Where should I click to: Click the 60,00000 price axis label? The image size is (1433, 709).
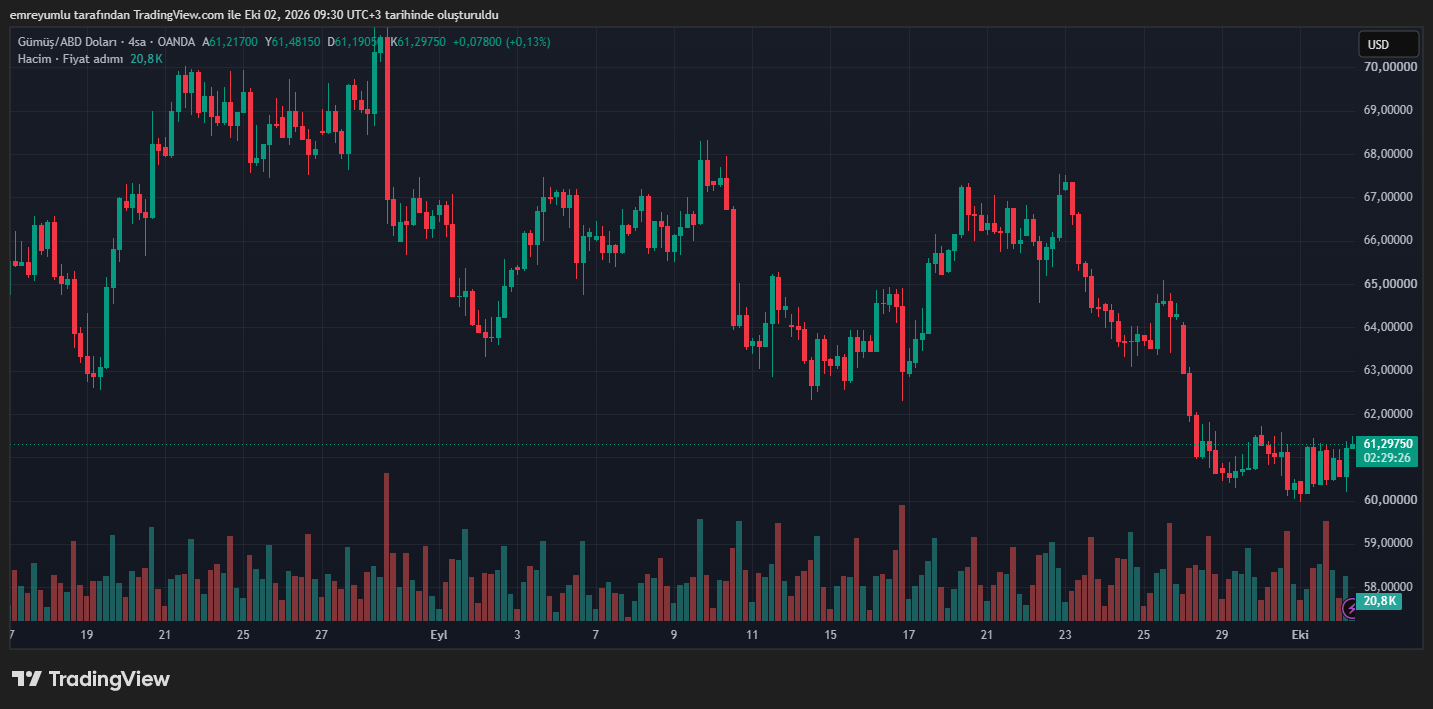1388,500
